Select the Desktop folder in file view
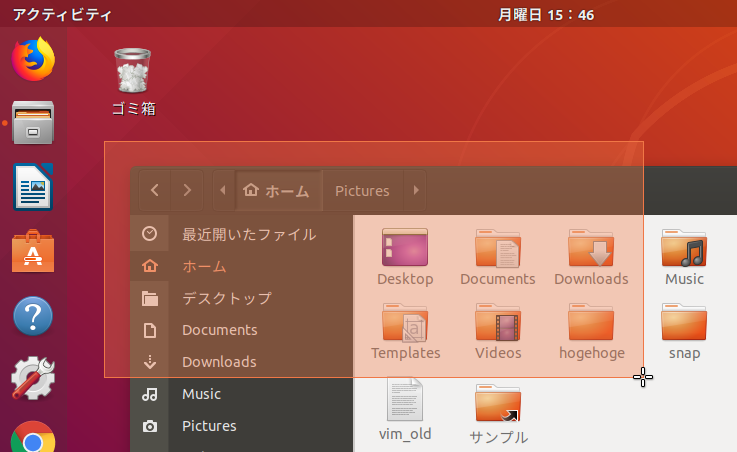The width and height of the screenshot is (737, 452). point(405,257)
